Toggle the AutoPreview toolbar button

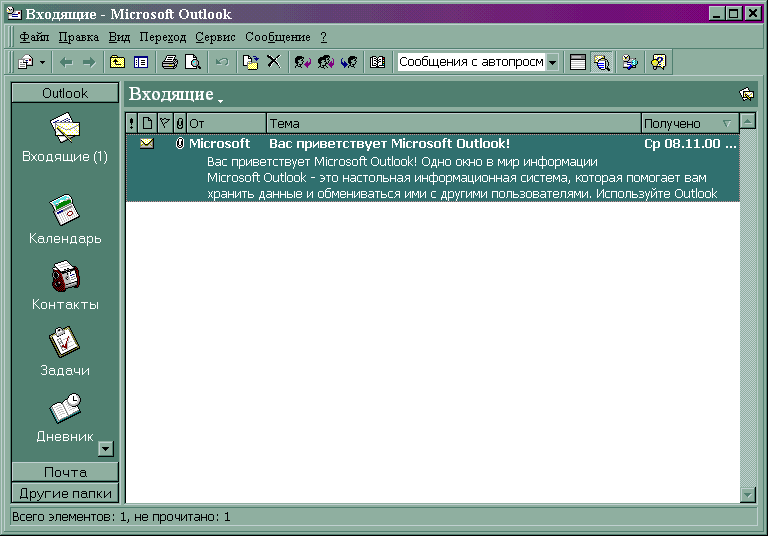tap(601, 62)
